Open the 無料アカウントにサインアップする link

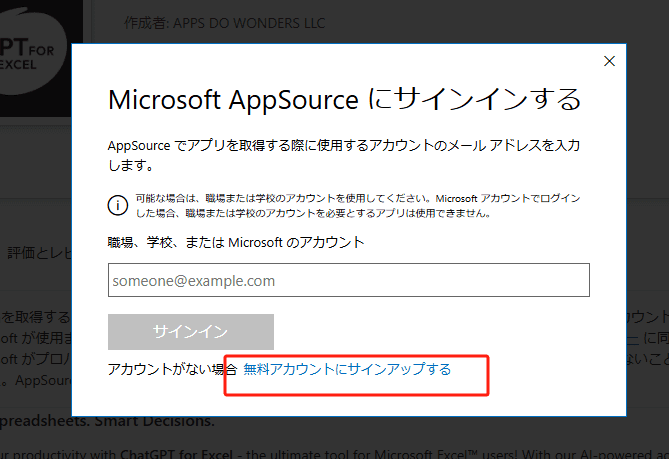point(347,369)
